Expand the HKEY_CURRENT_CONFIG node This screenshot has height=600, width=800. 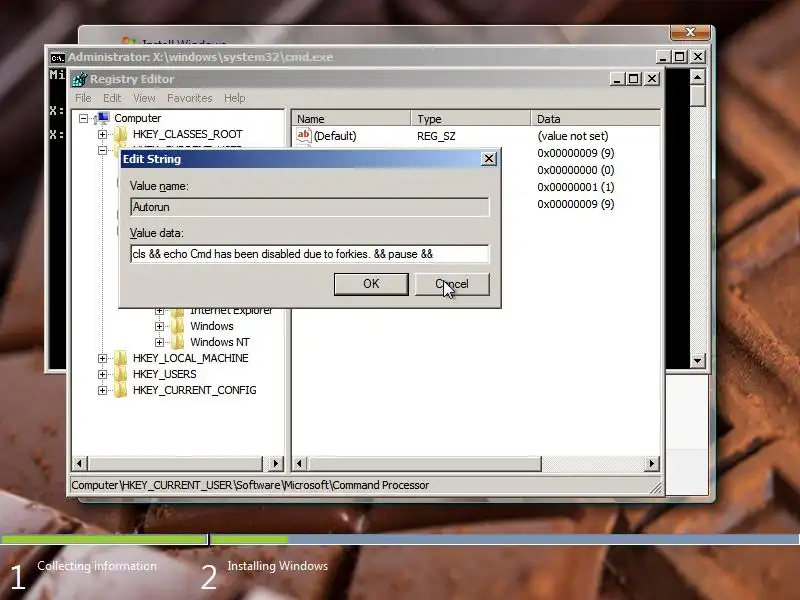pyautogui.click(x=102, y=390)
